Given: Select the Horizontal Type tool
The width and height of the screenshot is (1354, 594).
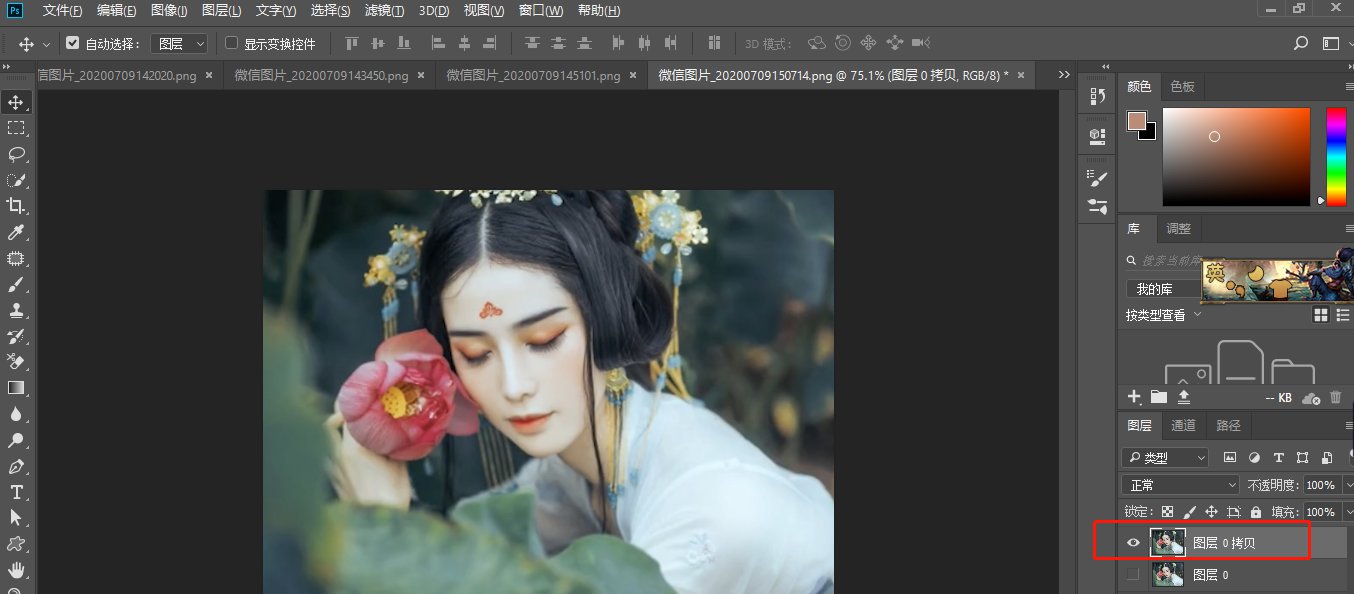Looking at the screenshot, I should [x=16, y=492].
